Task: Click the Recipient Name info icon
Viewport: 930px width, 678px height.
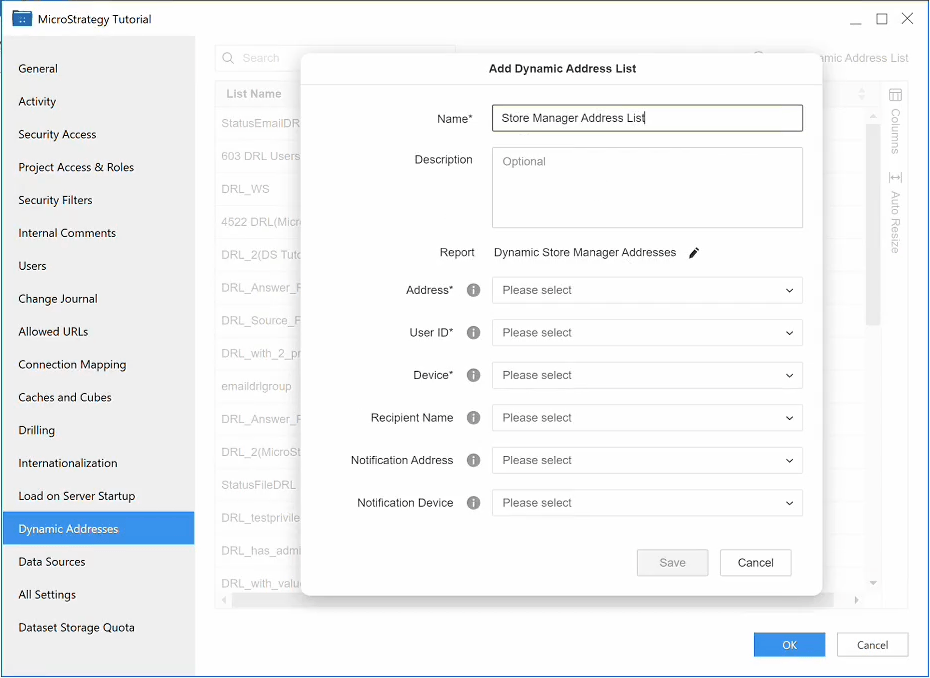Action: point(473,418)
